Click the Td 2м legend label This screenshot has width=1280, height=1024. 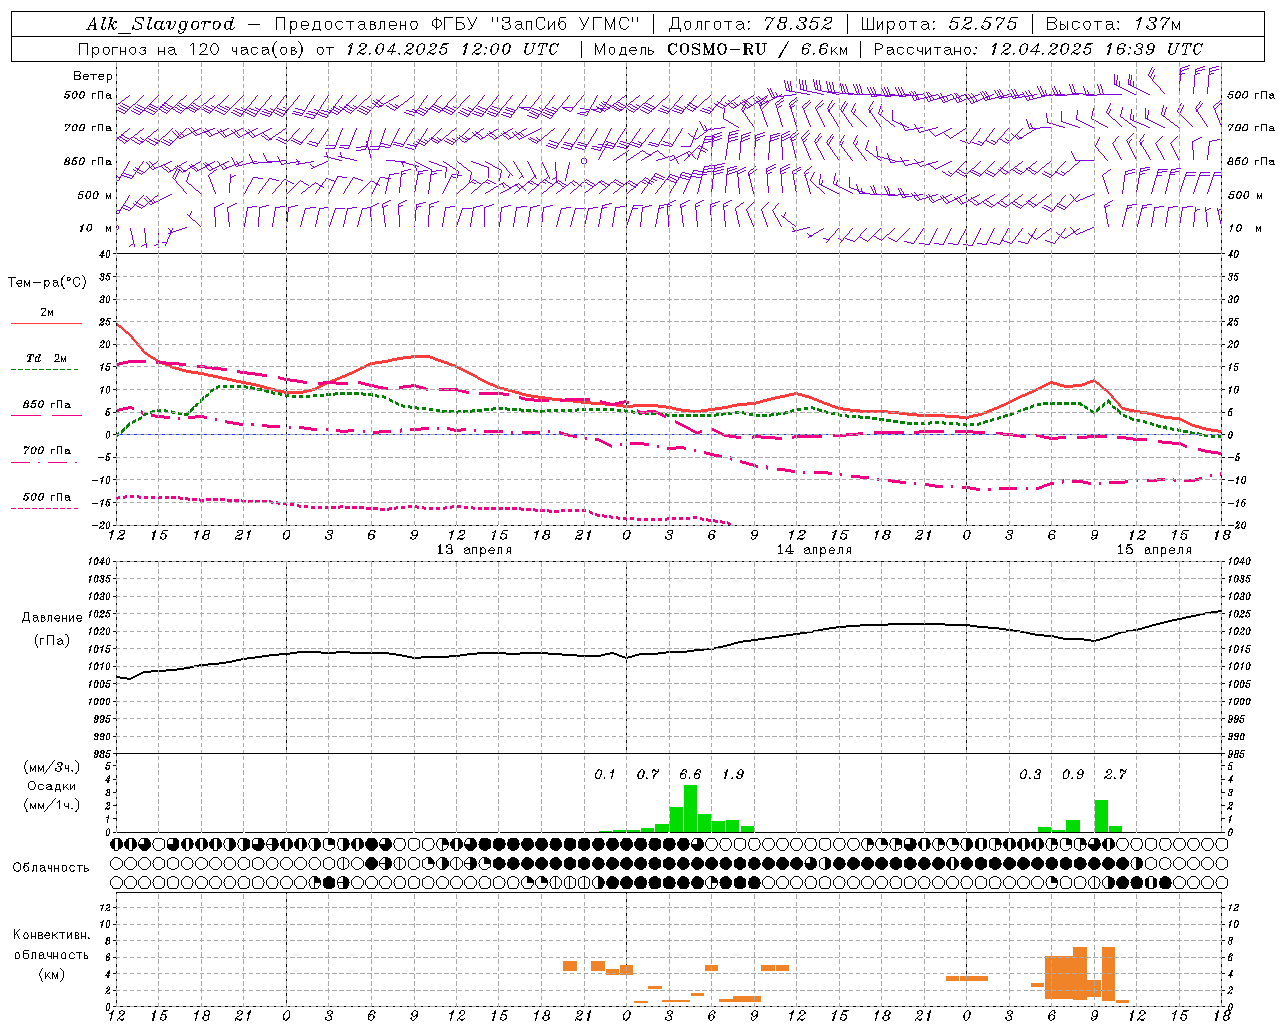(x=46, y=358)
